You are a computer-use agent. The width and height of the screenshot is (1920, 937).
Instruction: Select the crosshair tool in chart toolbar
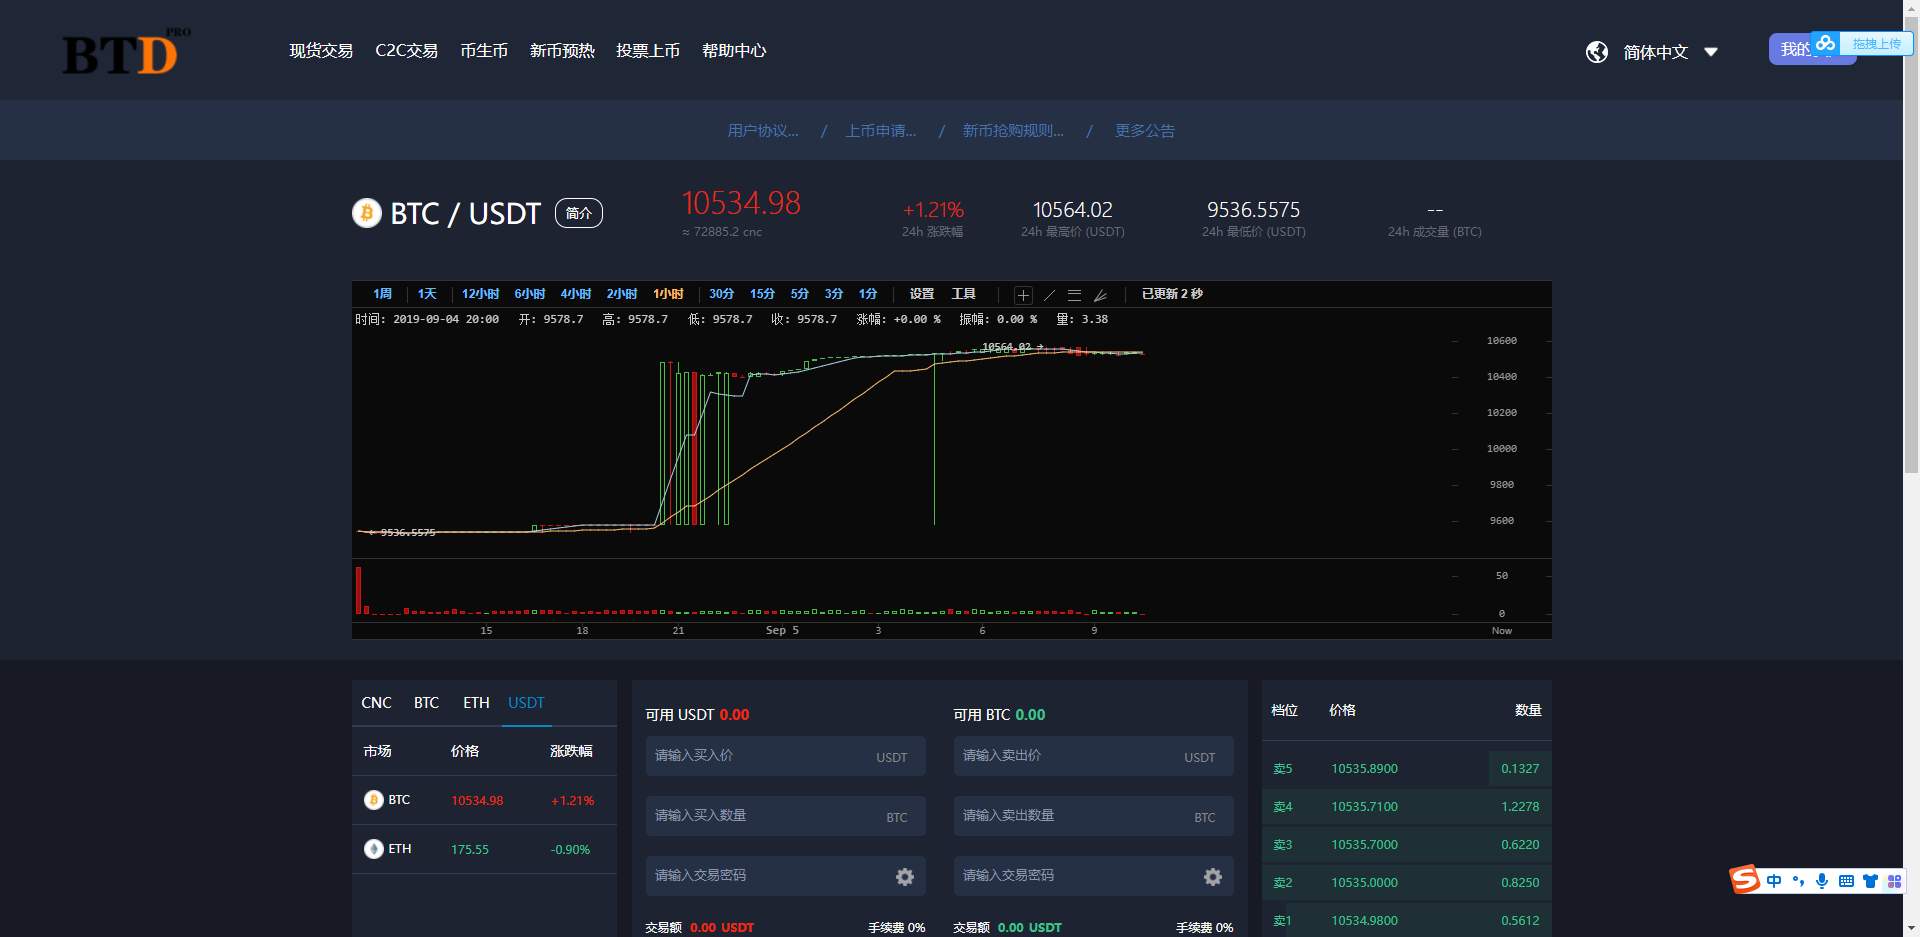1023,295
